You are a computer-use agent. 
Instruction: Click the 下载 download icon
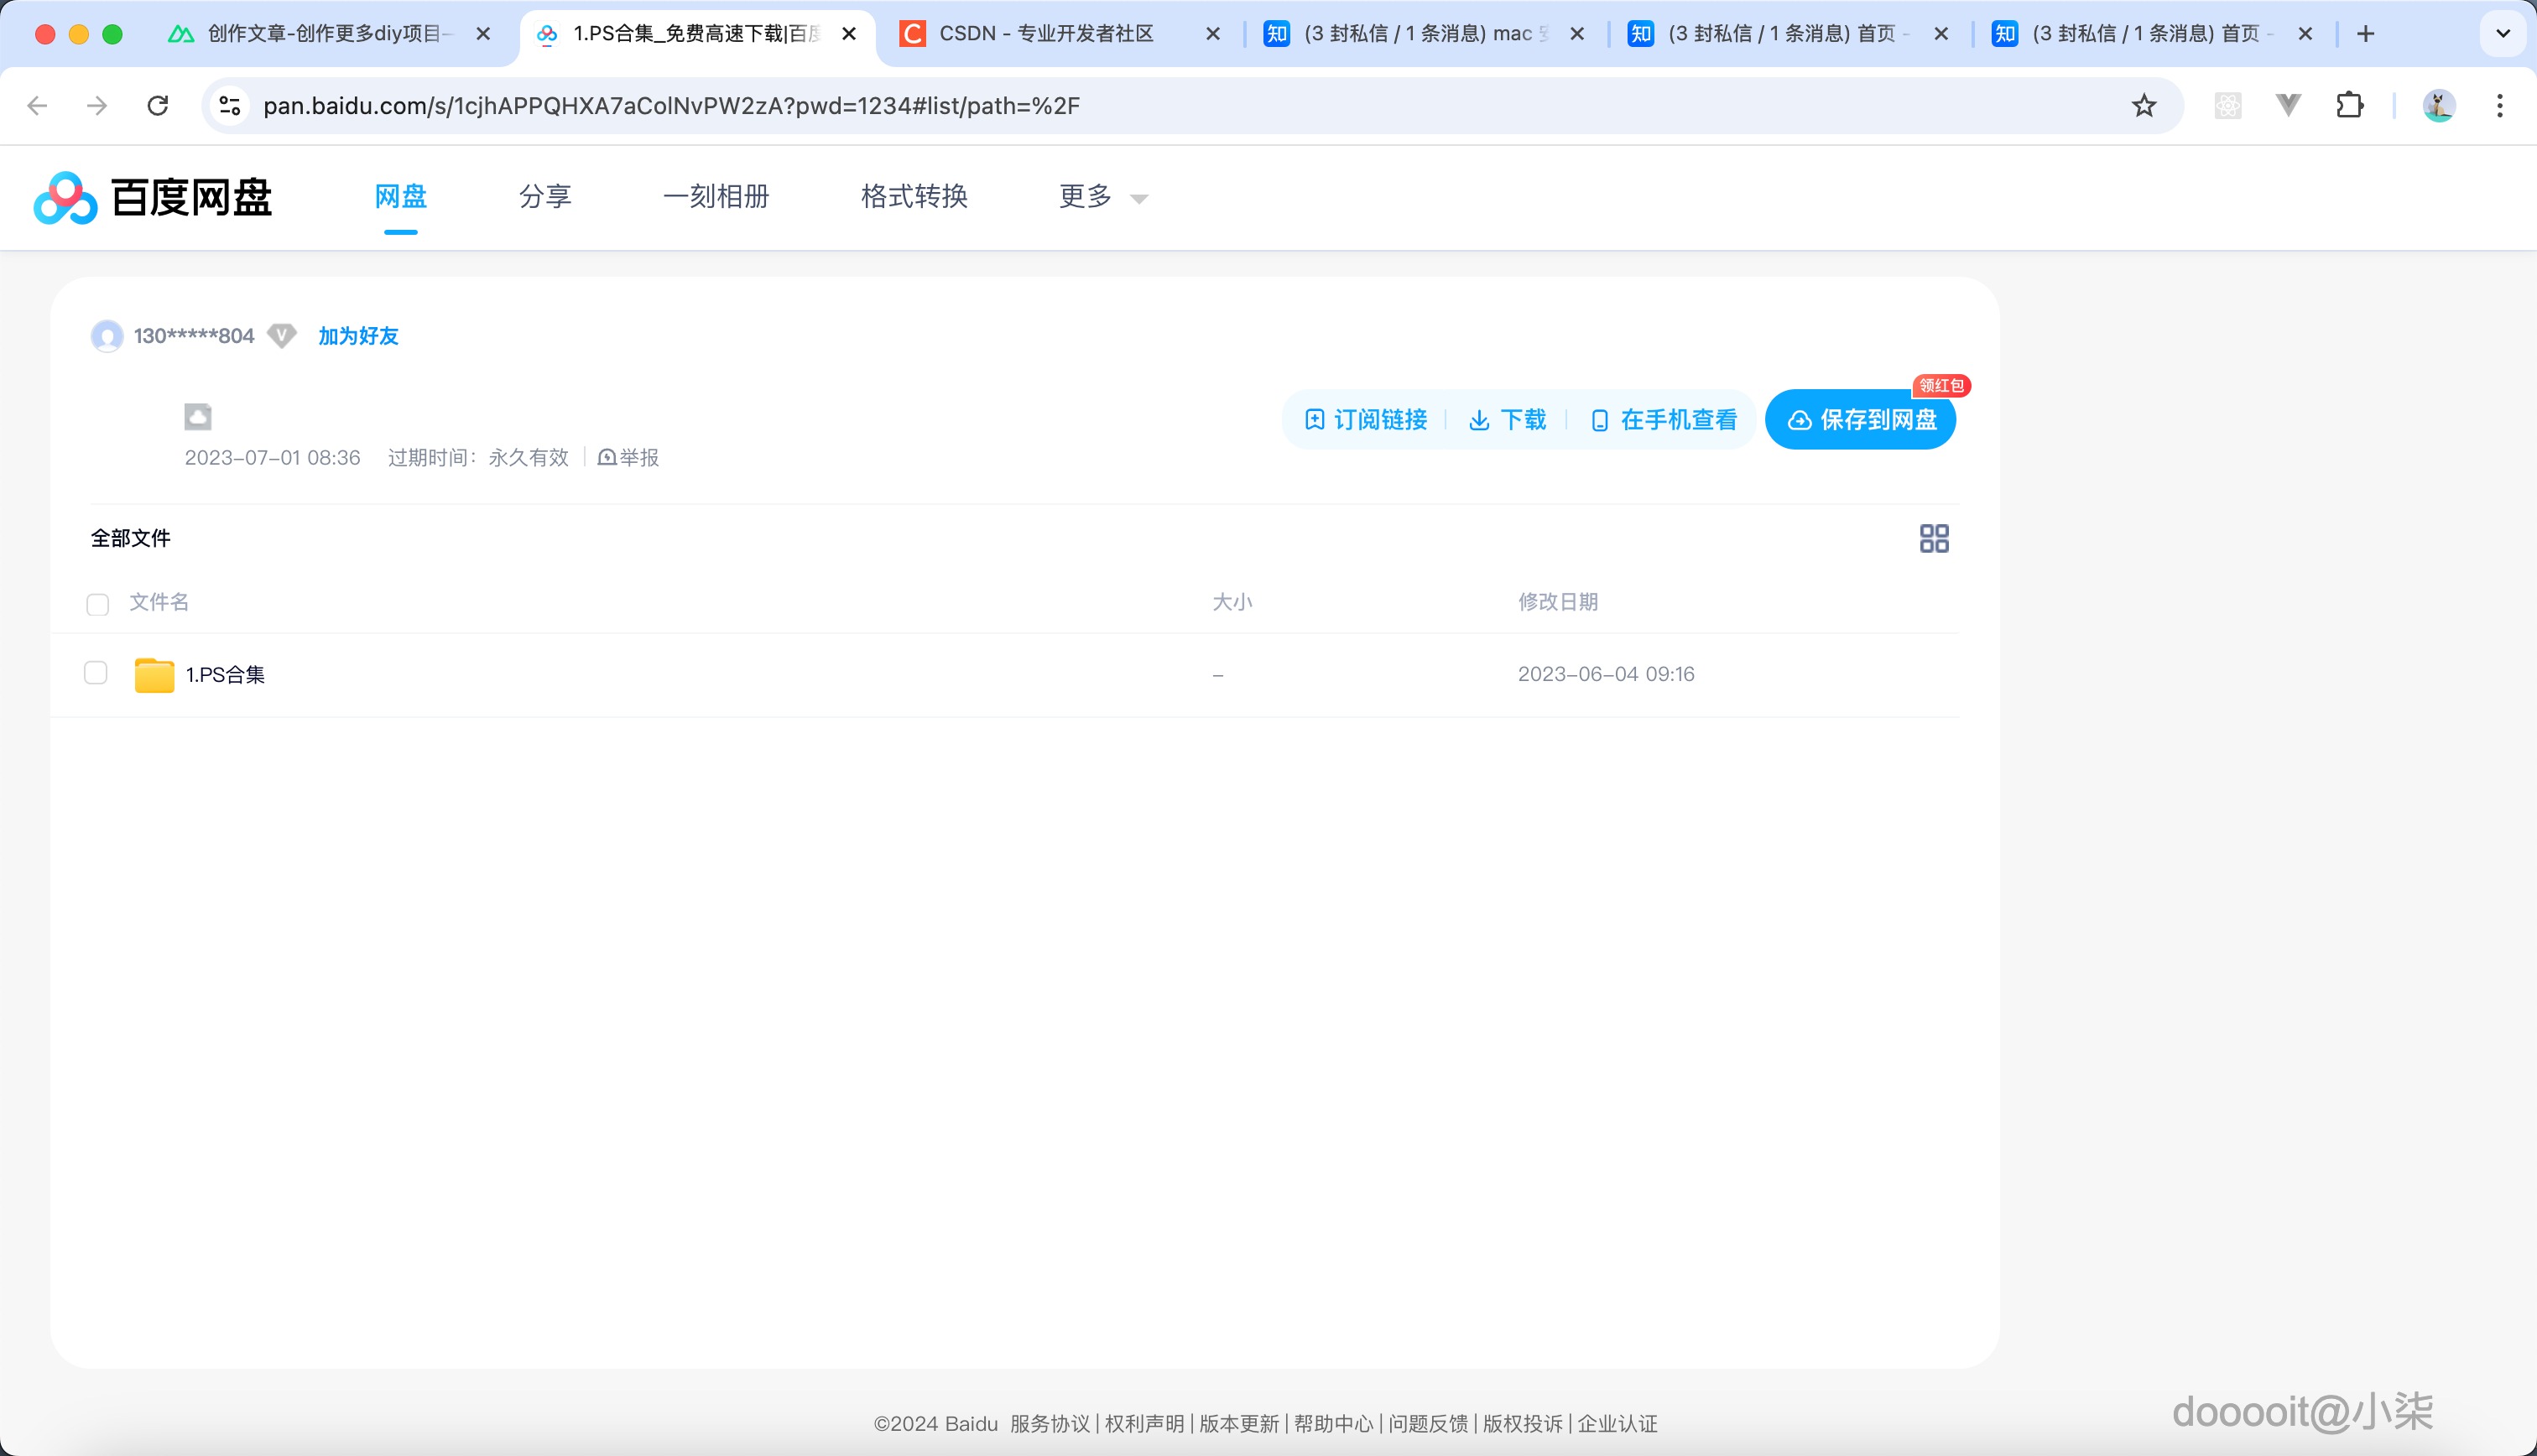[x=1481, y=420]
